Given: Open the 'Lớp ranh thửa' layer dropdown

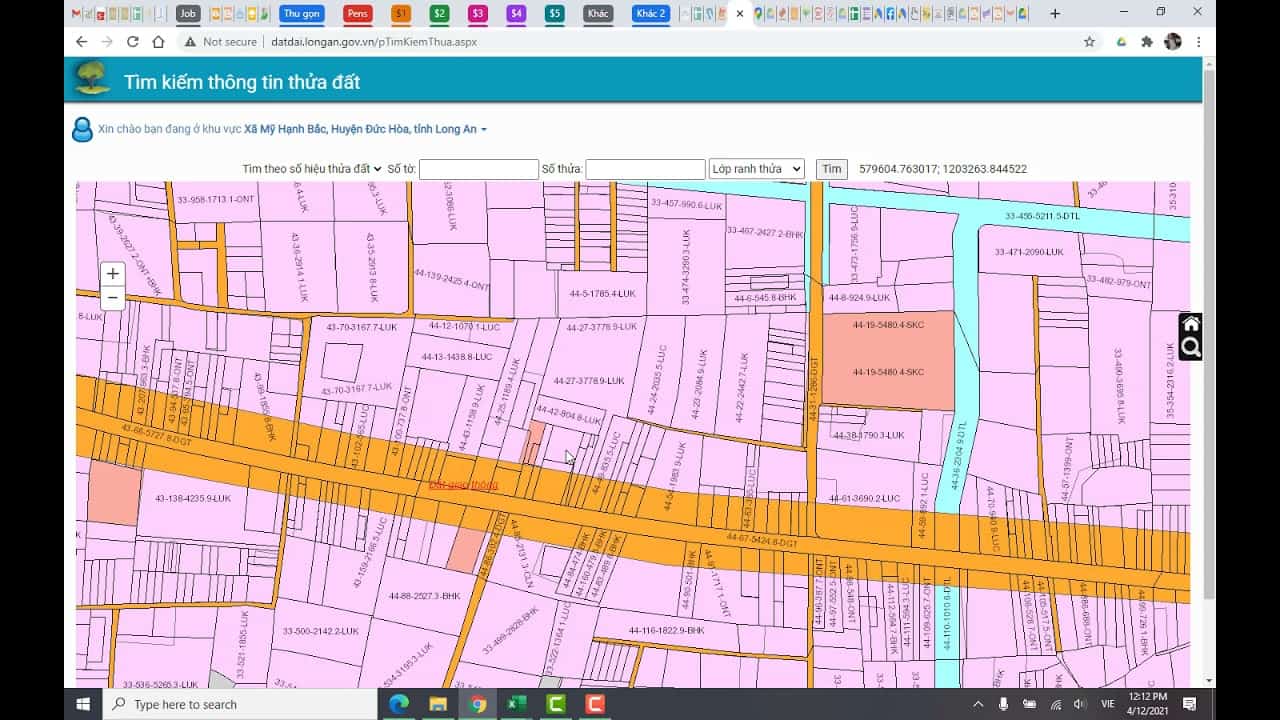Looking at the screenshot, I should click(756, 169).
